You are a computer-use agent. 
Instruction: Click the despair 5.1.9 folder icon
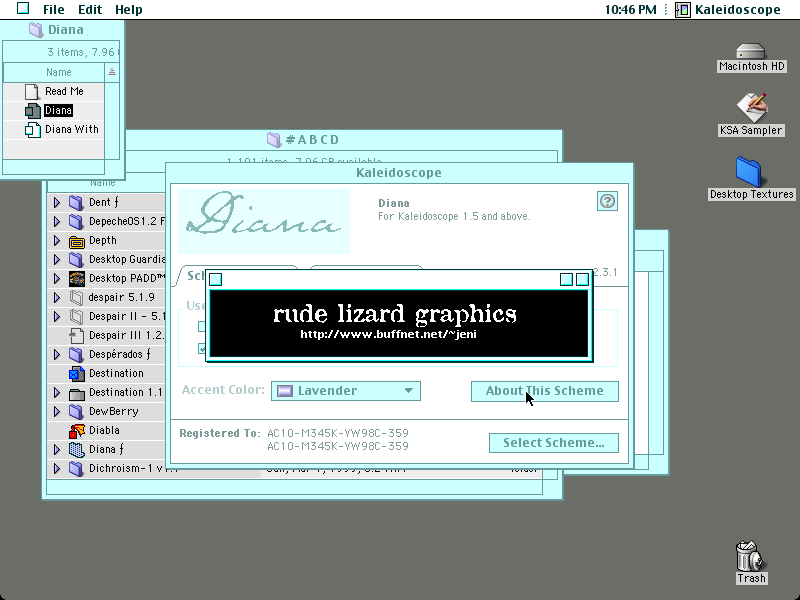point(76,297)
